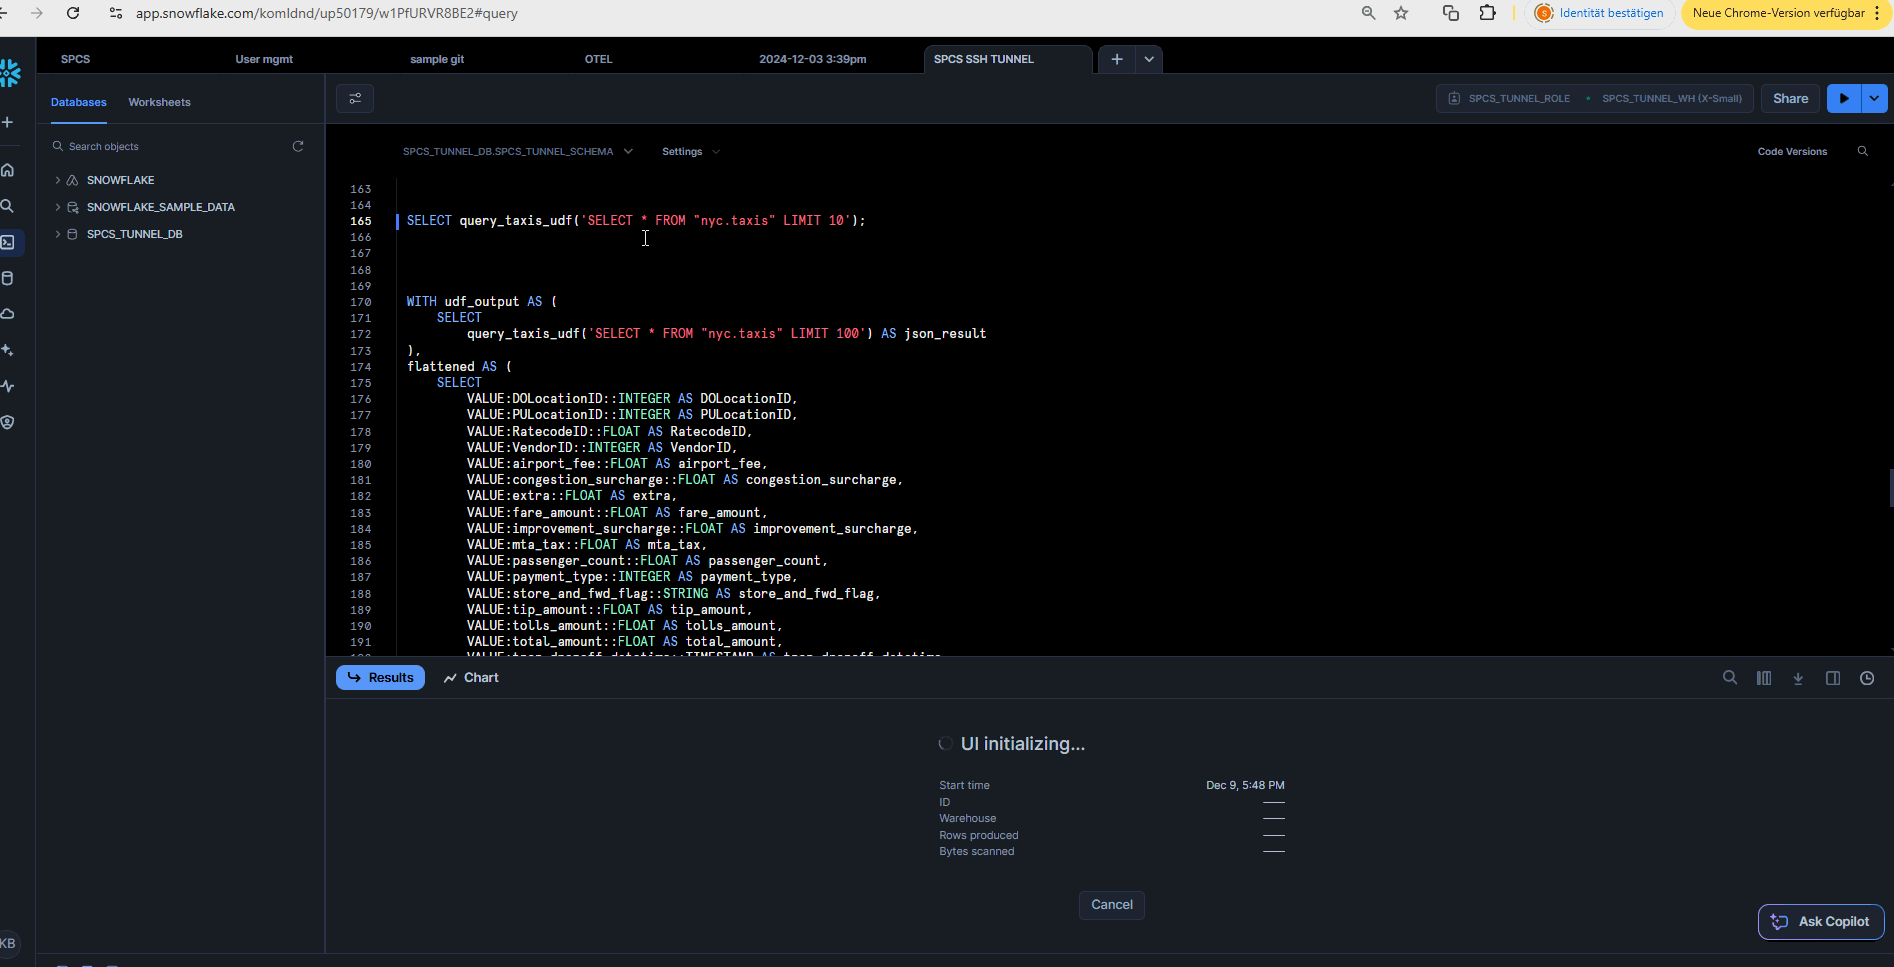Download the query results
Image resolution: width=1894 pixels, height=967 pixels.
coord(1798,677)
